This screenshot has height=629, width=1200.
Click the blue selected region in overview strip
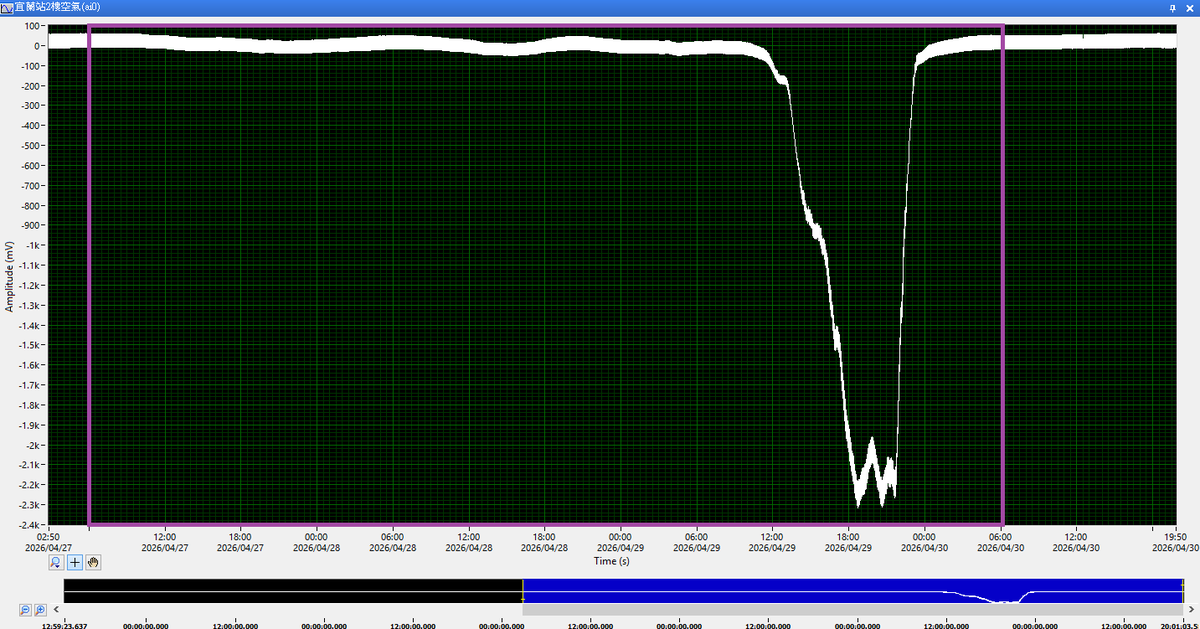852,590
